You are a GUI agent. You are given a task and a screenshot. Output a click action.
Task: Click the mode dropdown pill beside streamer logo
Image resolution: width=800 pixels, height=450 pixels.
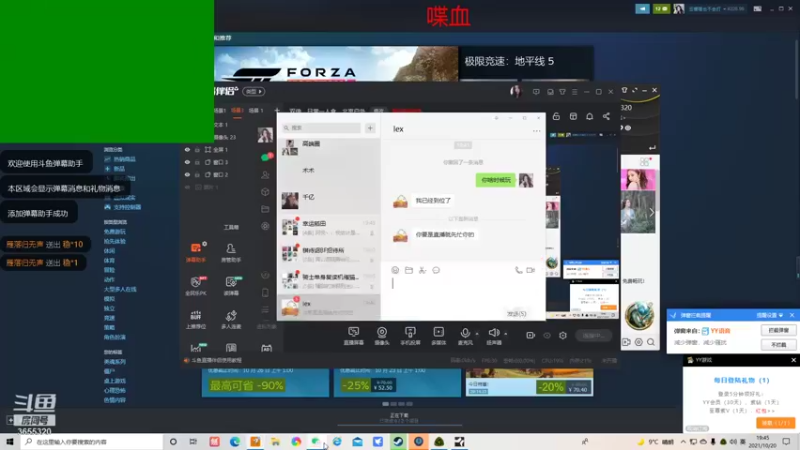click(254, 91)
